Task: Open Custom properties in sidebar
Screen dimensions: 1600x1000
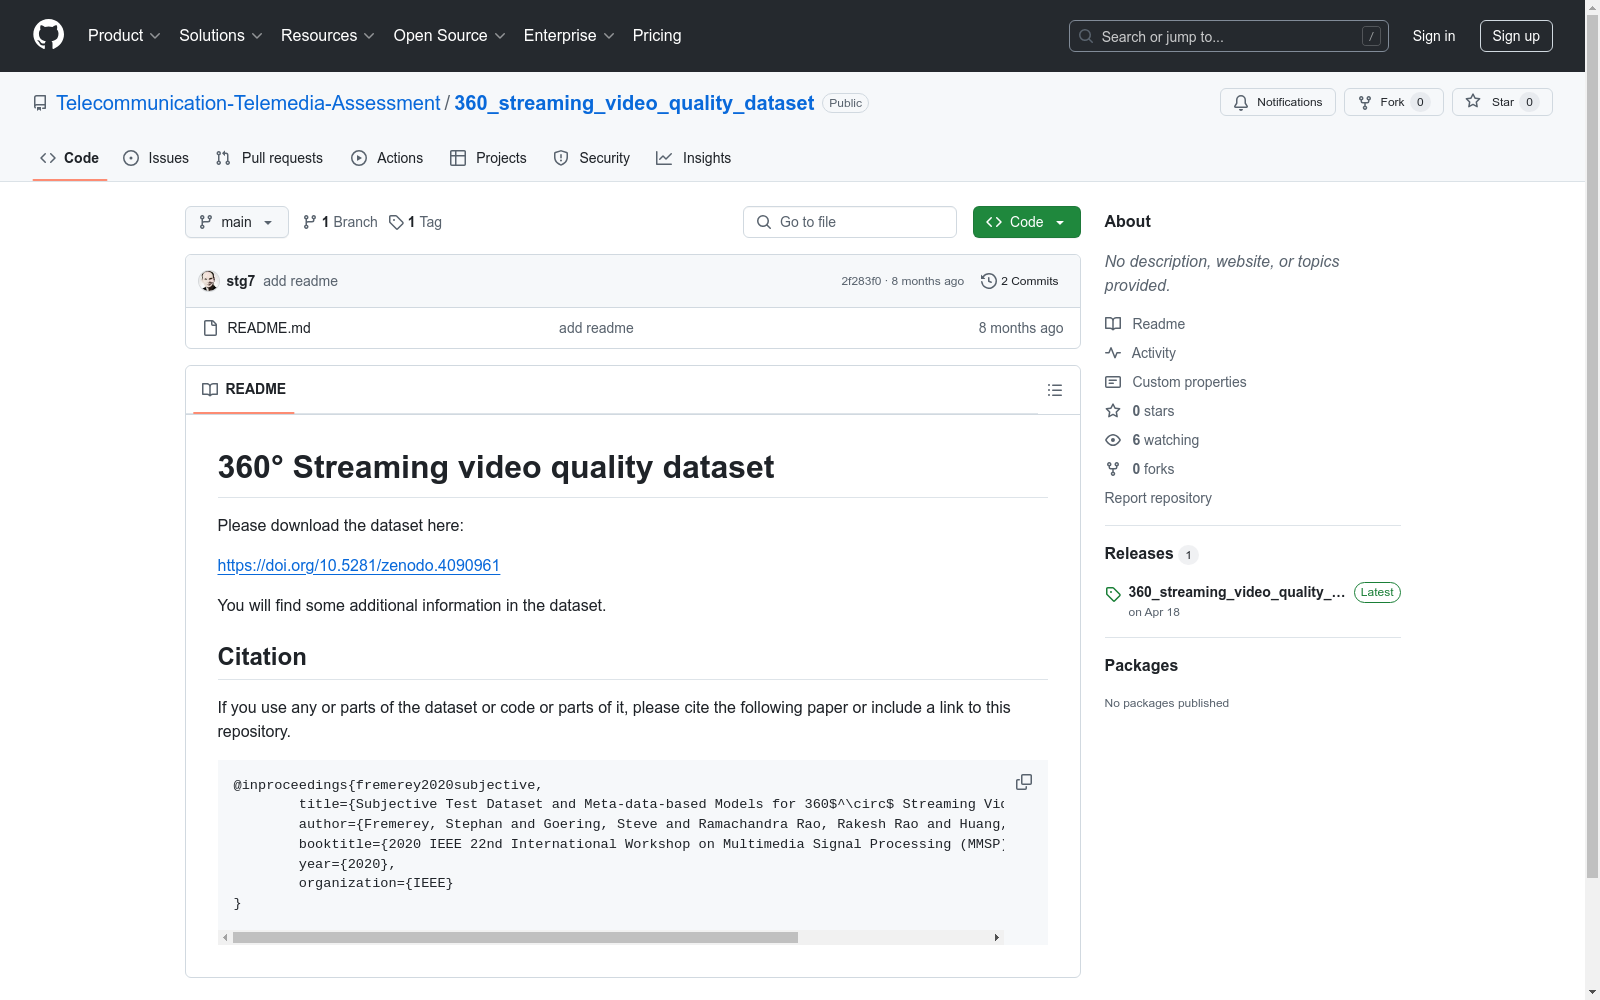Action: pyautogui.click(x=1176, y=382)
